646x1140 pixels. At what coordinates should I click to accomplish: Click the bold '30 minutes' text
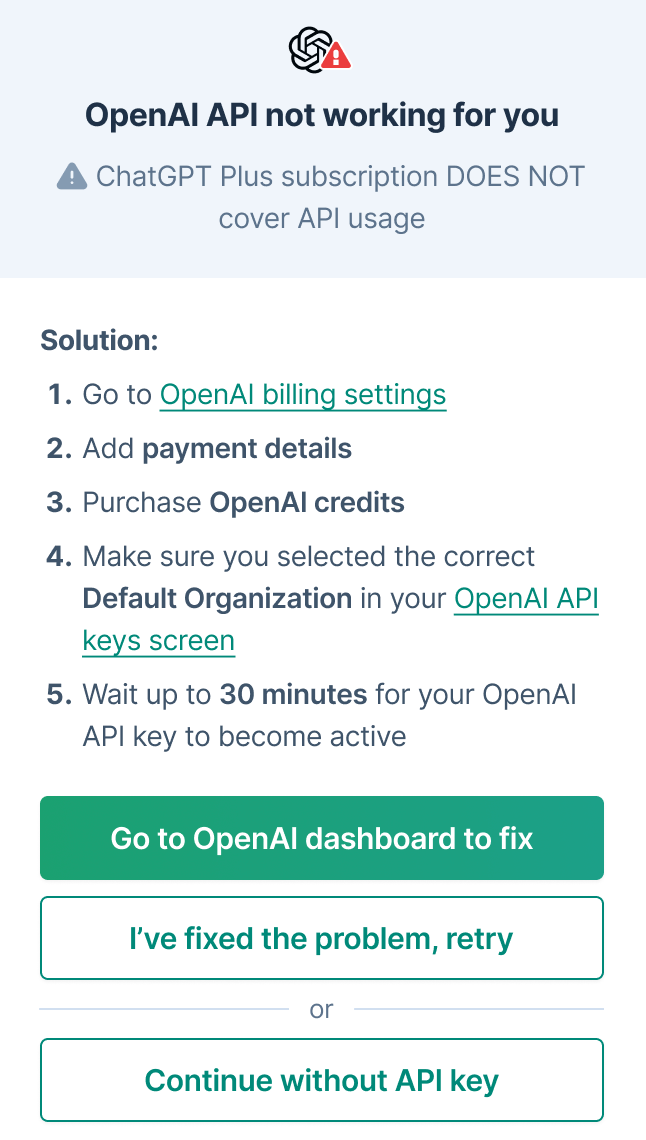tap(294, 695)
